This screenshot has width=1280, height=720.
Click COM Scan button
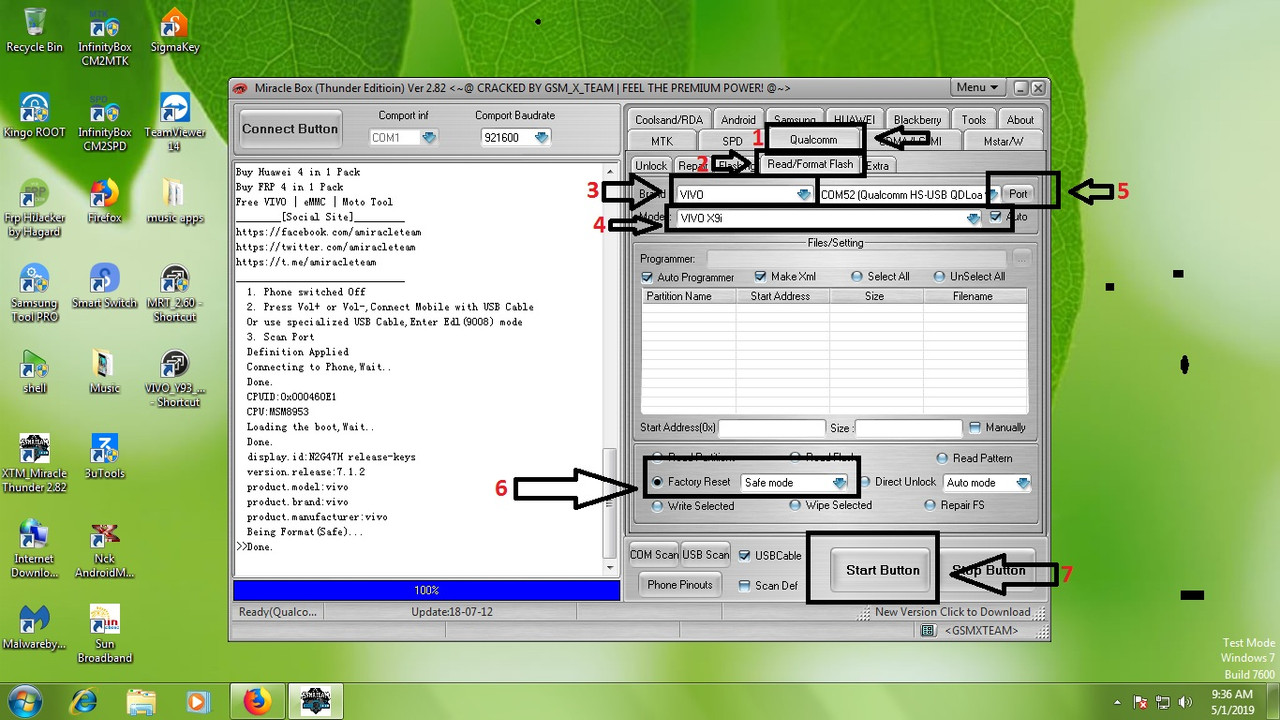click(x=654, y=555)
